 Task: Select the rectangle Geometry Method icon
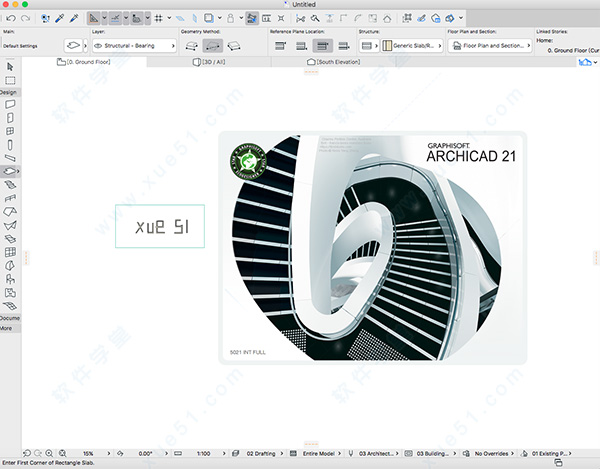(x=212, y=46)
